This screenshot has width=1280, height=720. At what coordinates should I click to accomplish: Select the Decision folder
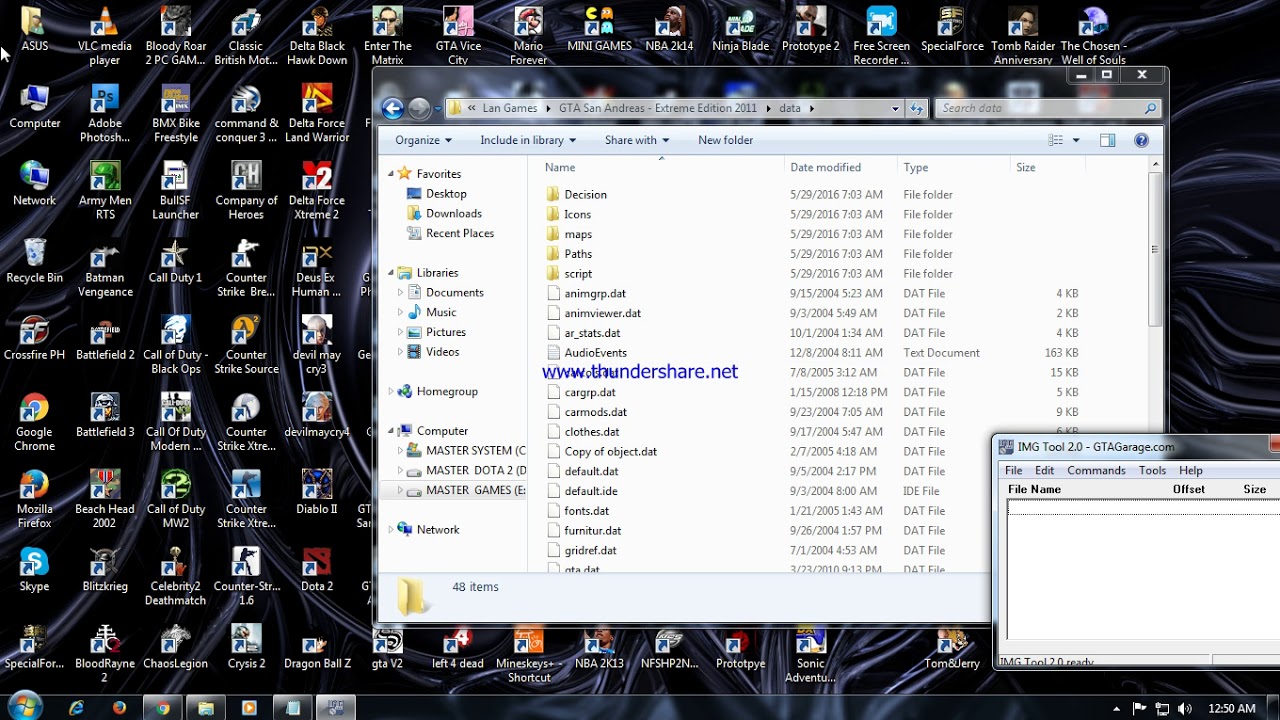point(585,195)
